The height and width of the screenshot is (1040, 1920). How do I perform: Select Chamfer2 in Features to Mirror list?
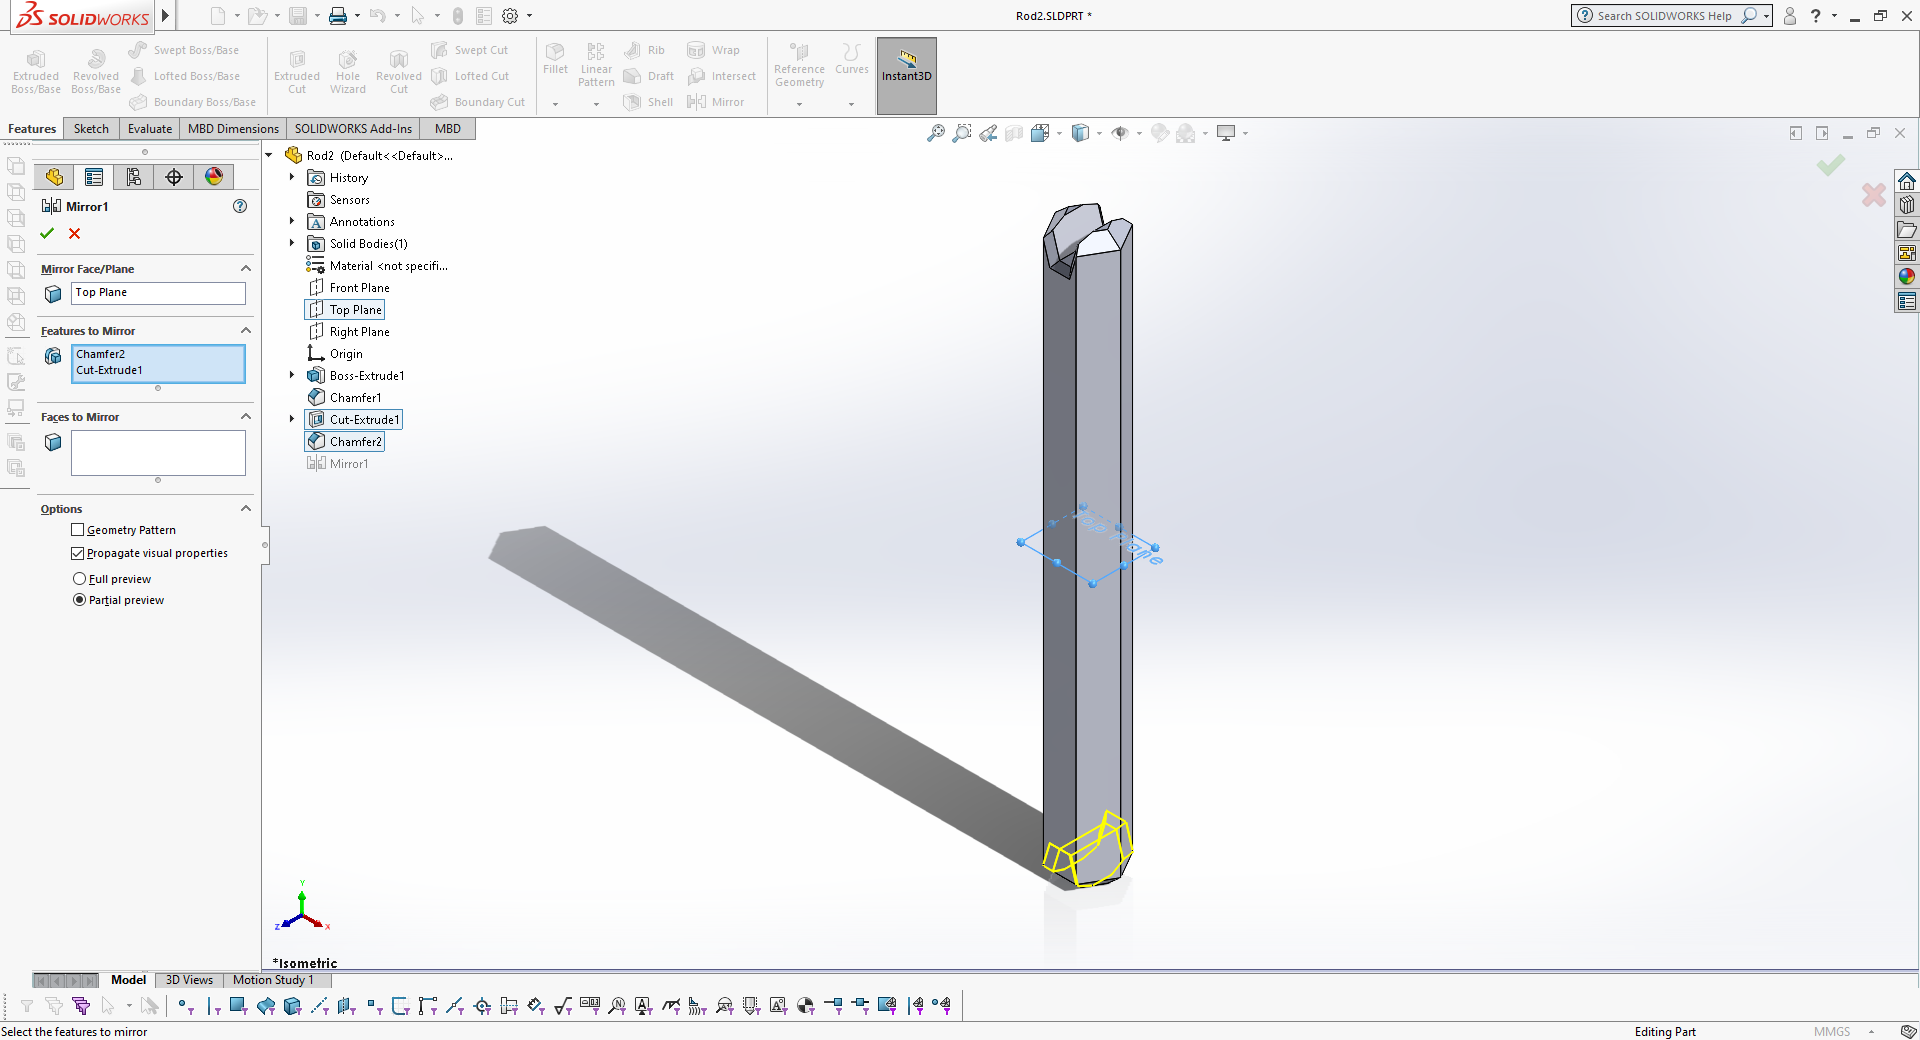(101, 354)
